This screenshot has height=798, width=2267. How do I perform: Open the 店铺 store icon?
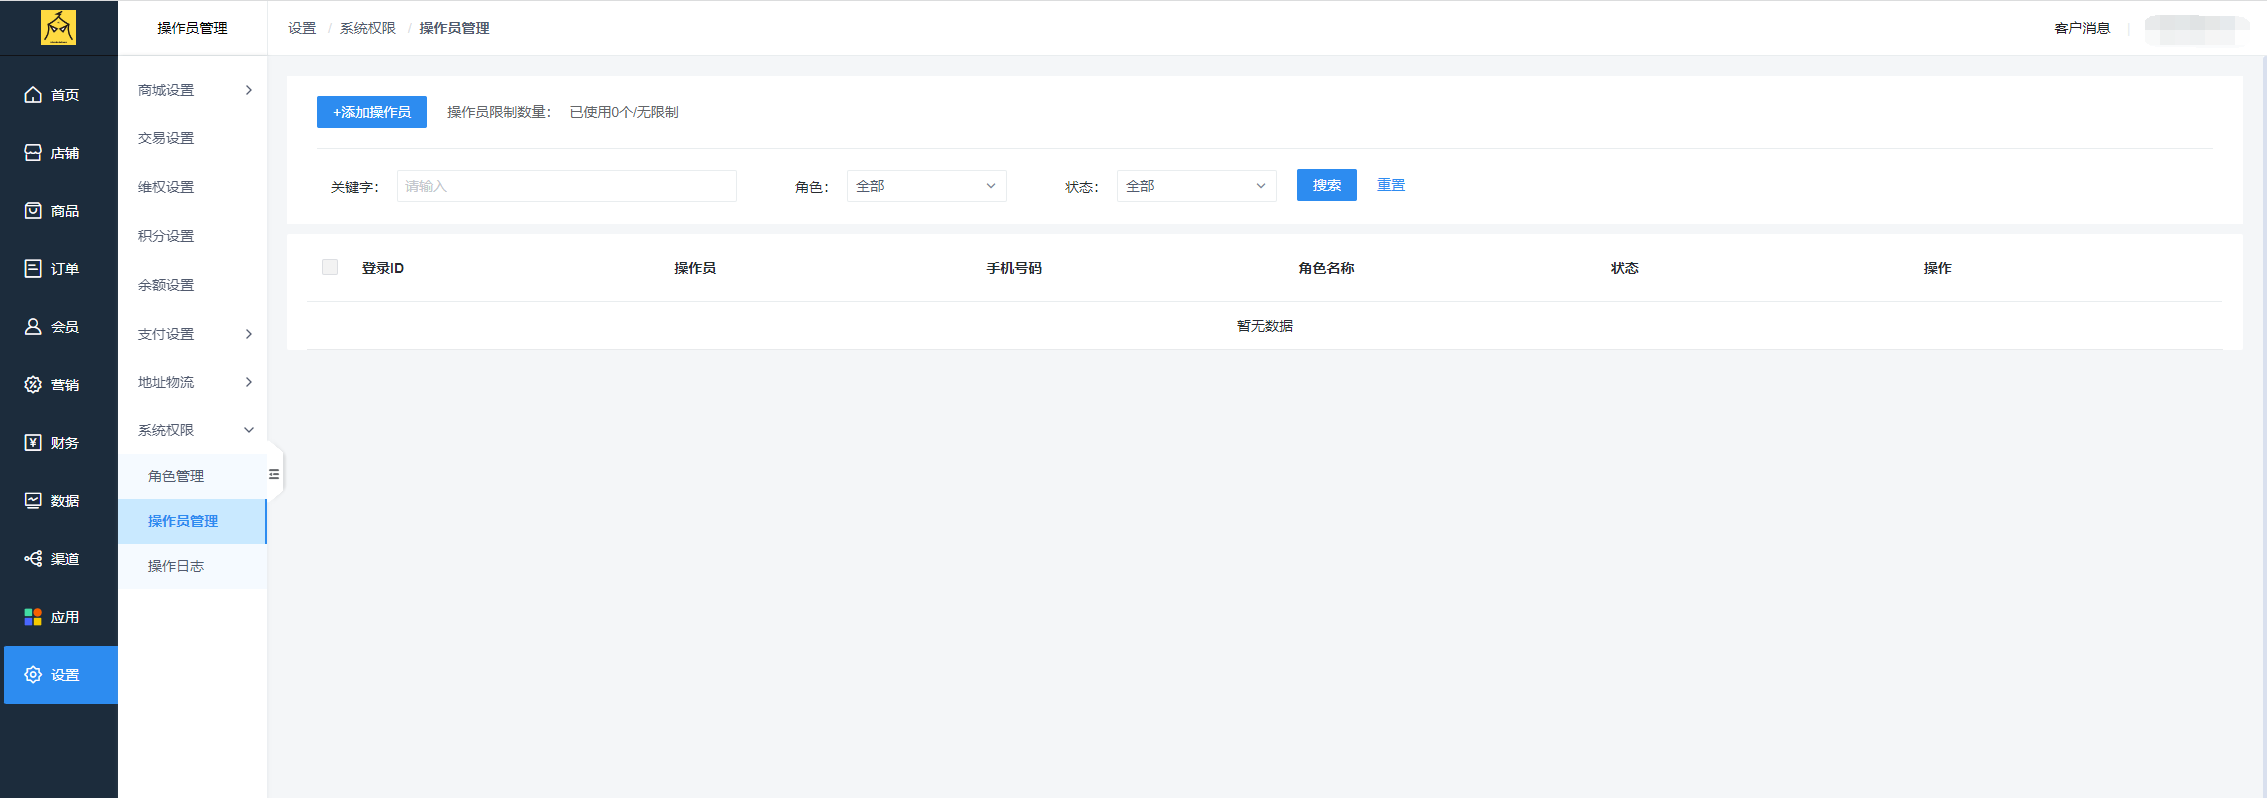click(33, 153)
